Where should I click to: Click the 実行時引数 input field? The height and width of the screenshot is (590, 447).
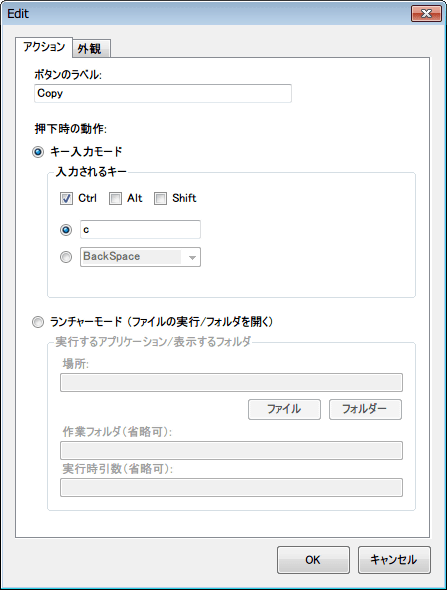point(231,488)
